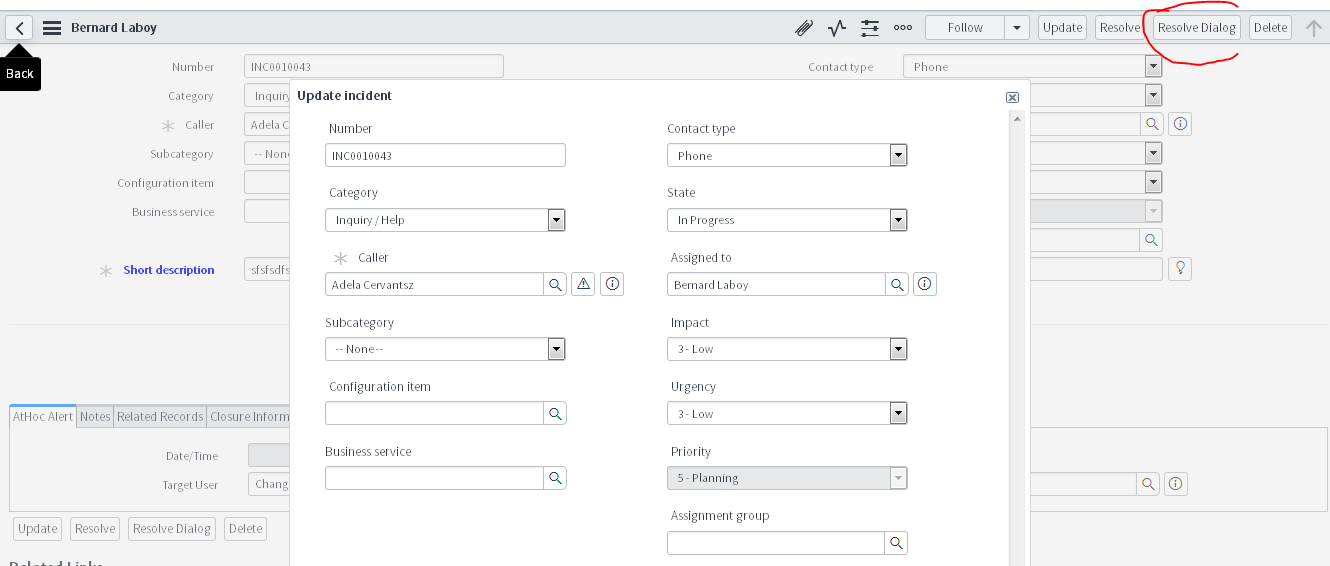Viewport: 1330px width, 566px height.
Task: Show Caller record info icon in dialog
Action: pyautogui.click(x=613, y=285)
